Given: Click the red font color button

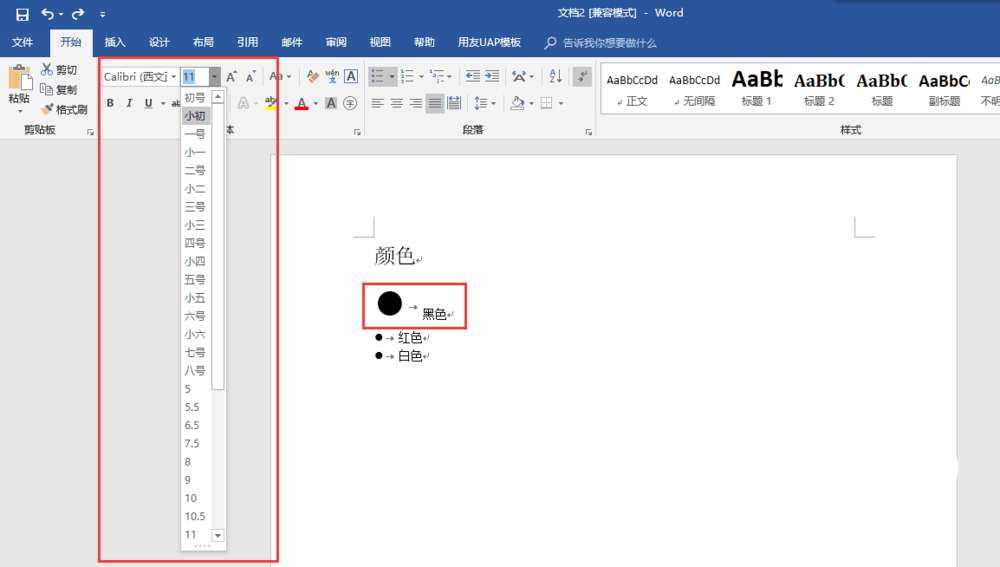Looking at the screenshot, I should (302, 103).
